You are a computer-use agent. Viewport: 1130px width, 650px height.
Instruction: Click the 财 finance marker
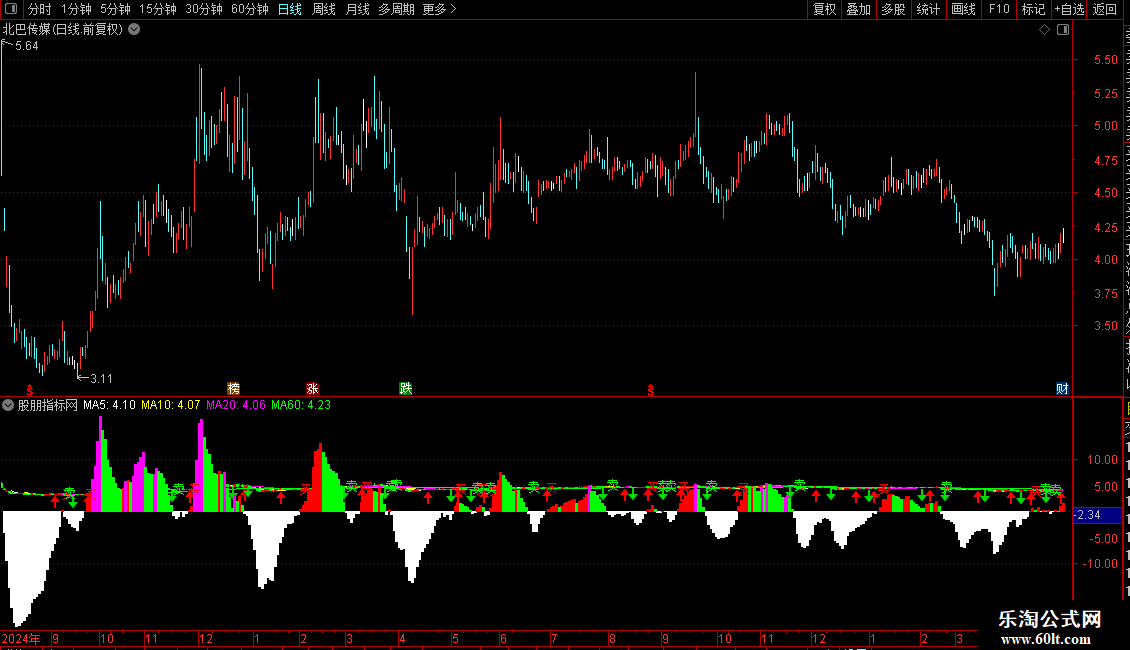tap(1062, 389)
